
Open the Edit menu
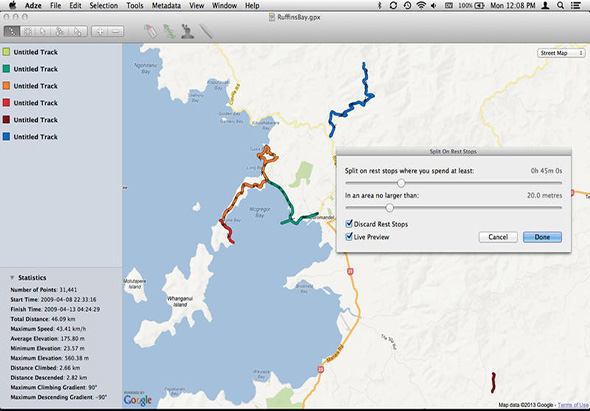point(75,5)
